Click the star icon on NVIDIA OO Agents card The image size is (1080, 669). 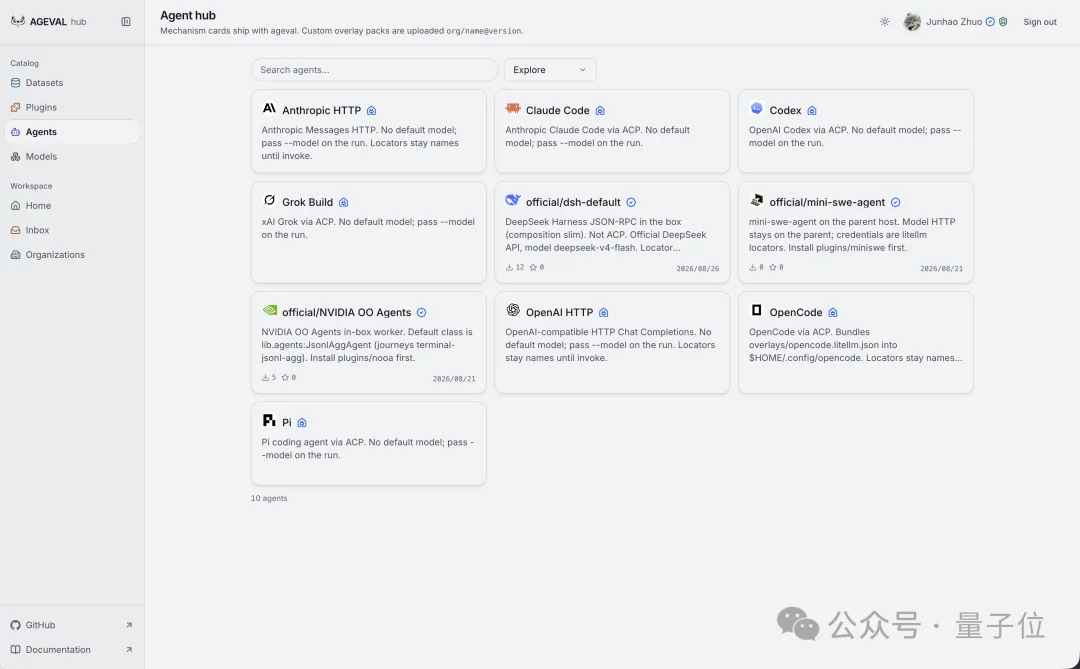click(285, 378)
